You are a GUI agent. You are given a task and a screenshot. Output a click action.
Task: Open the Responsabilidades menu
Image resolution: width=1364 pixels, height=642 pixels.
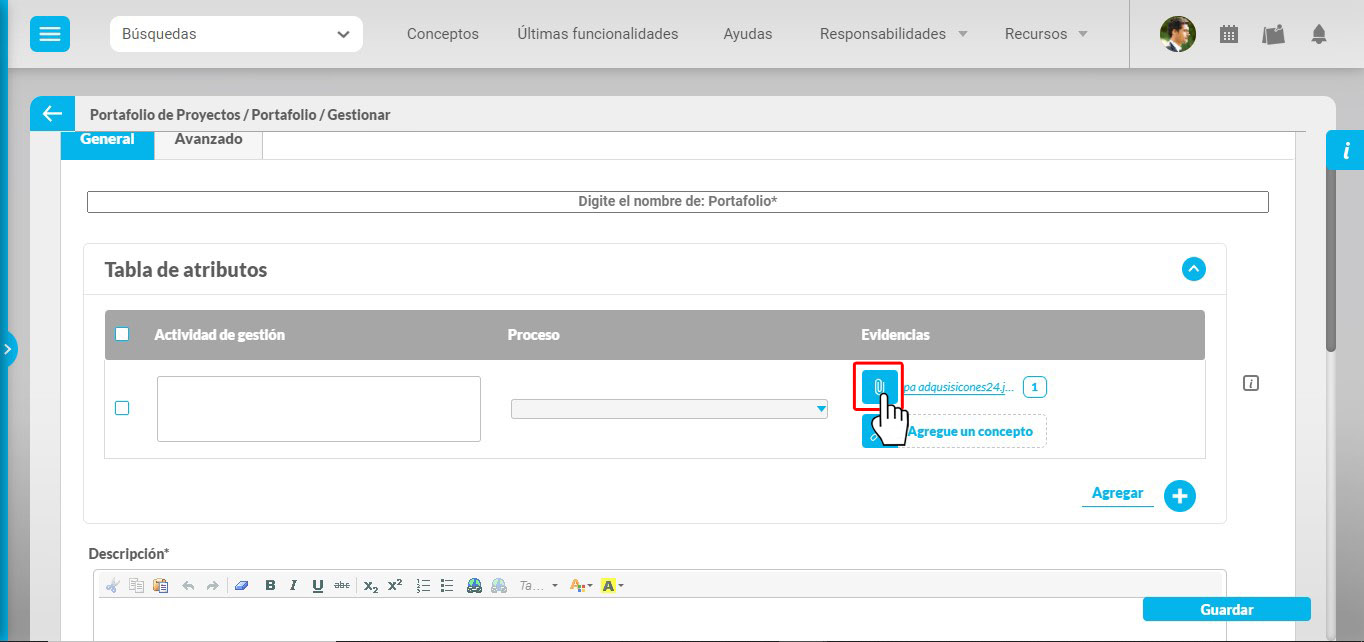893,34
